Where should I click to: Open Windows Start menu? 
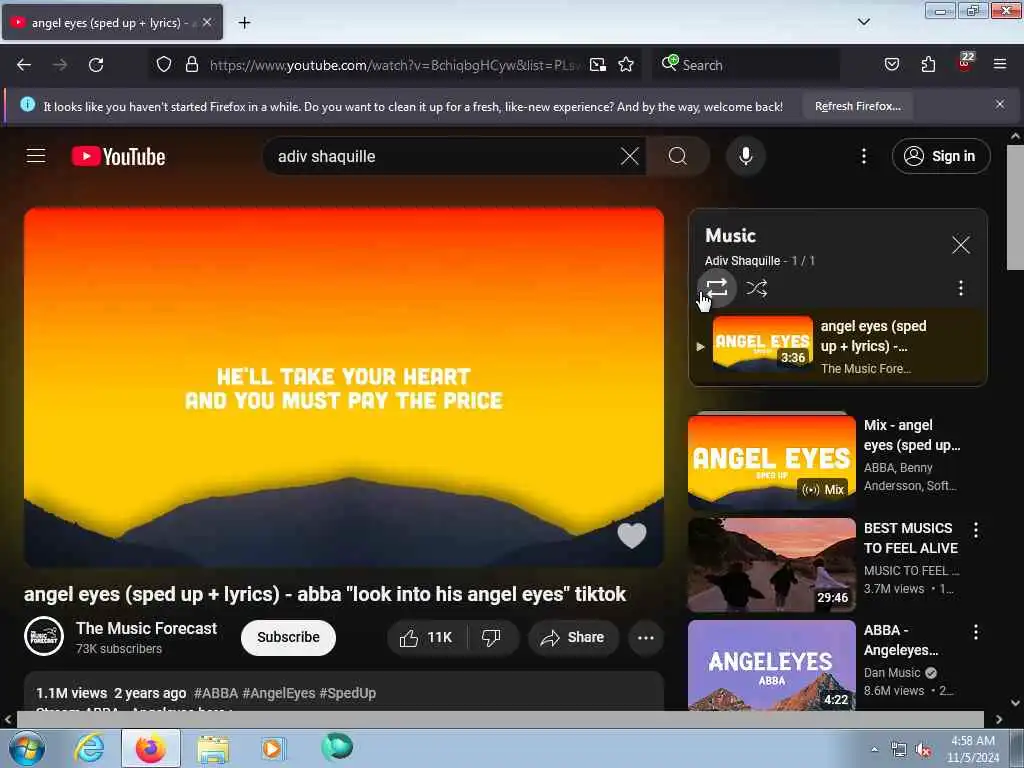[26, 748]
